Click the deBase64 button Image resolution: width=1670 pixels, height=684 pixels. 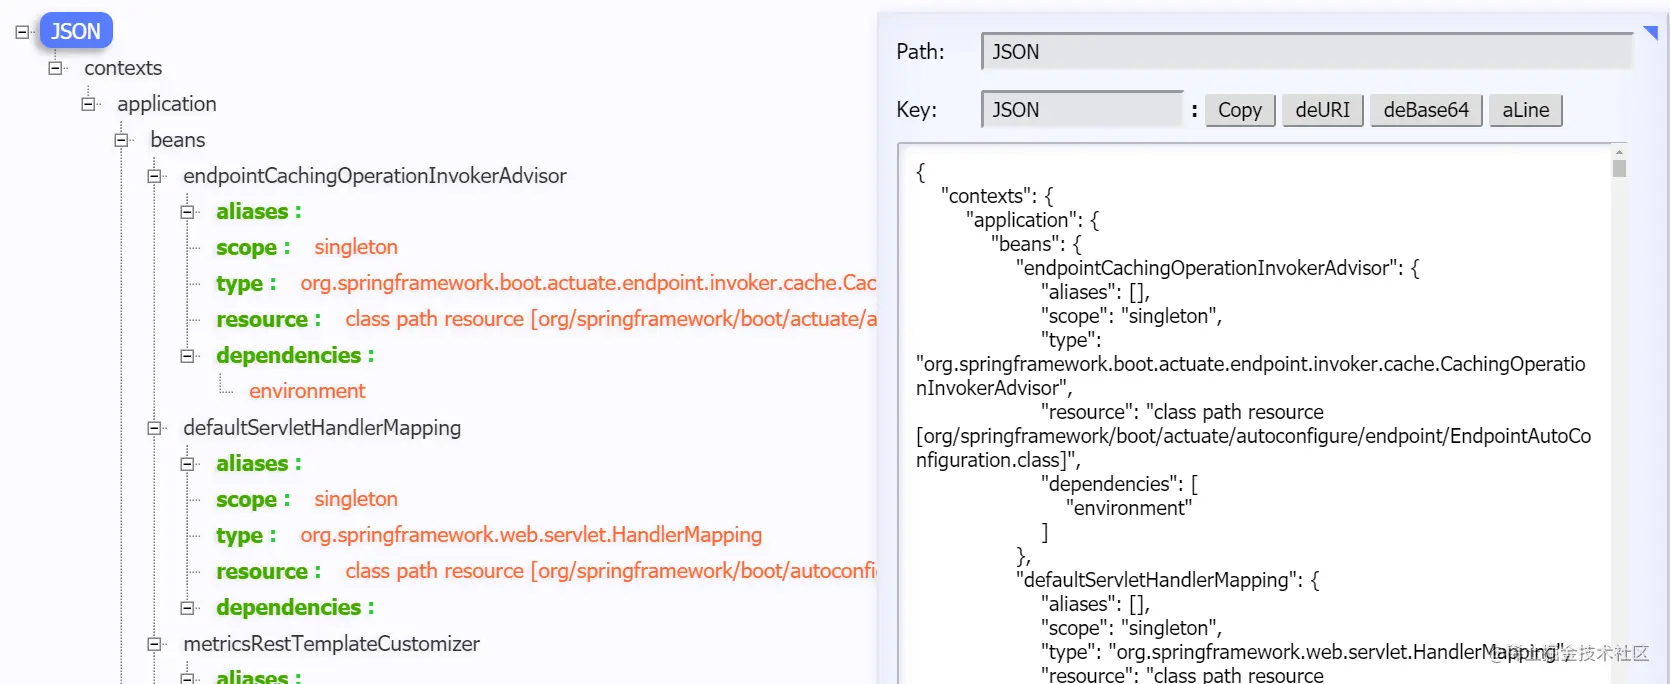point(1426,110)
